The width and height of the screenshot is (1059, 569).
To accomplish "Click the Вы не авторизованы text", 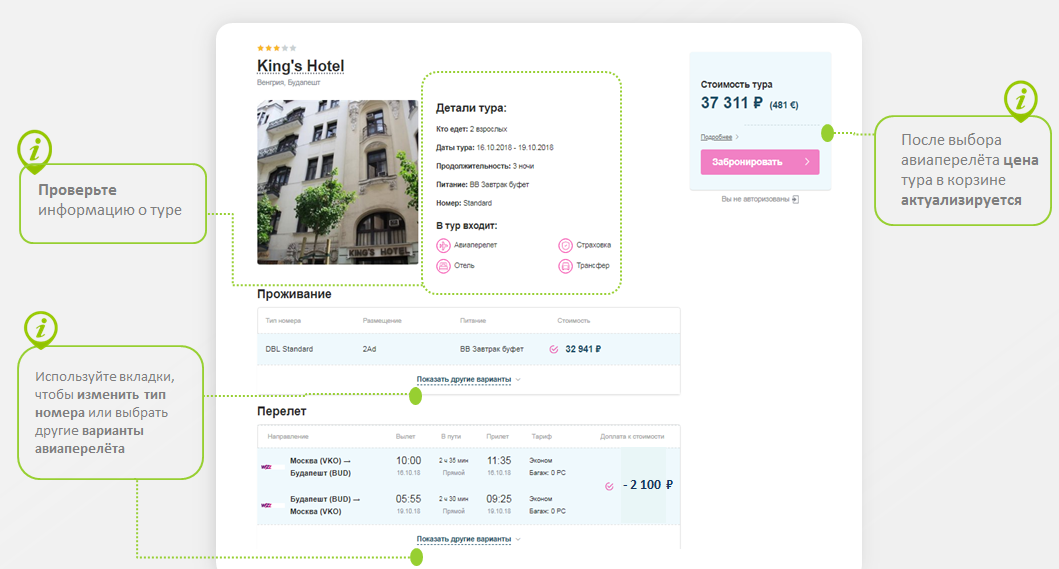I will pos(755,199).
